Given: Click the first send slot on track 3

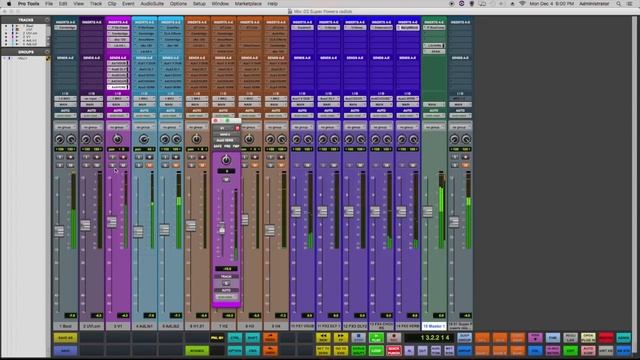Looking at the screenshot, I should (x=118, y=63).
